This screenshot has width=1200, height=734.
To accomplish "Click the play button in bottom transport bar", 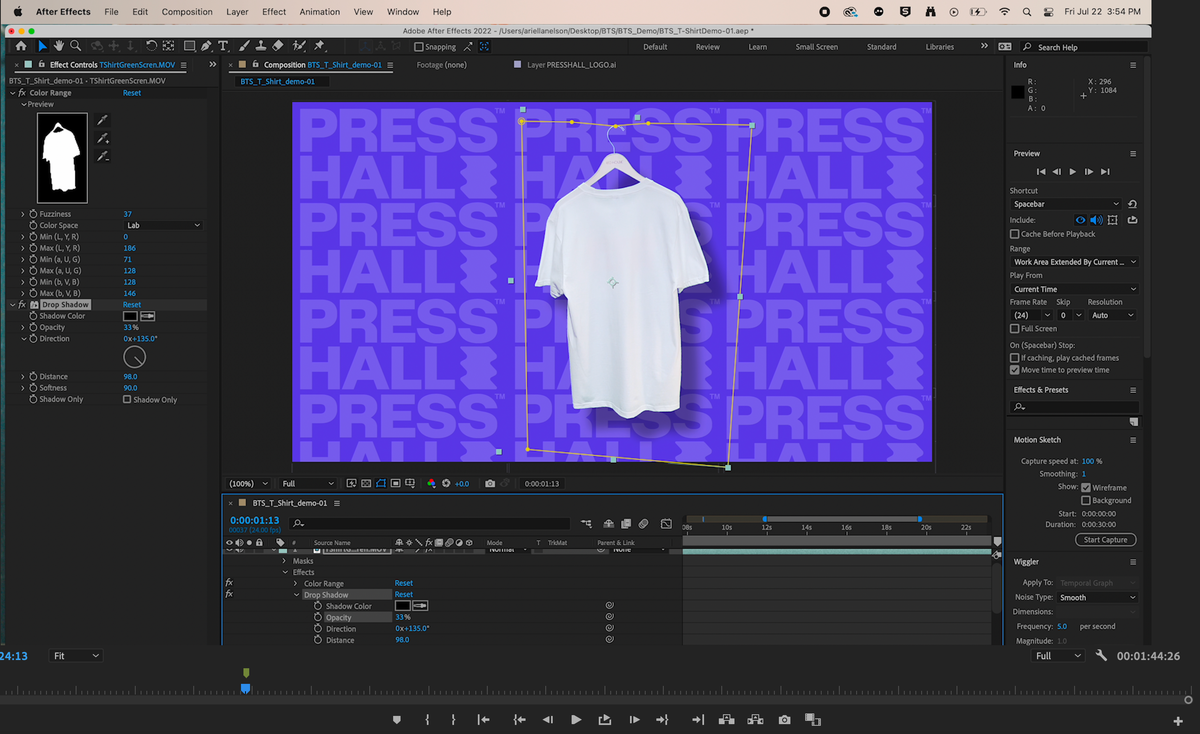I will click(576, 720).
